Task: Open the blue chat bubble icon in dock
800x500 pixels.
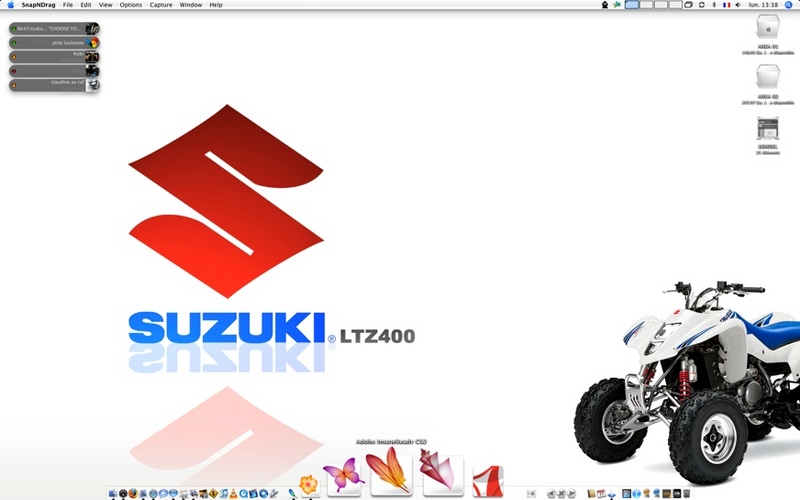Action: click(x=163, y=493)
